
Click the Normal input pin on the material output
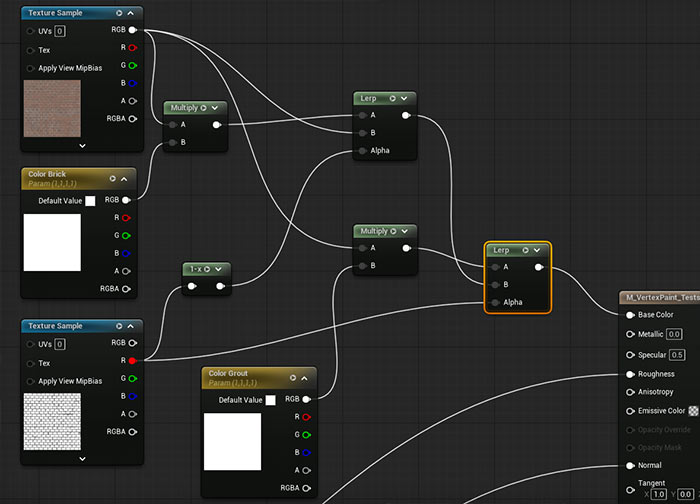tap(629, 465)
